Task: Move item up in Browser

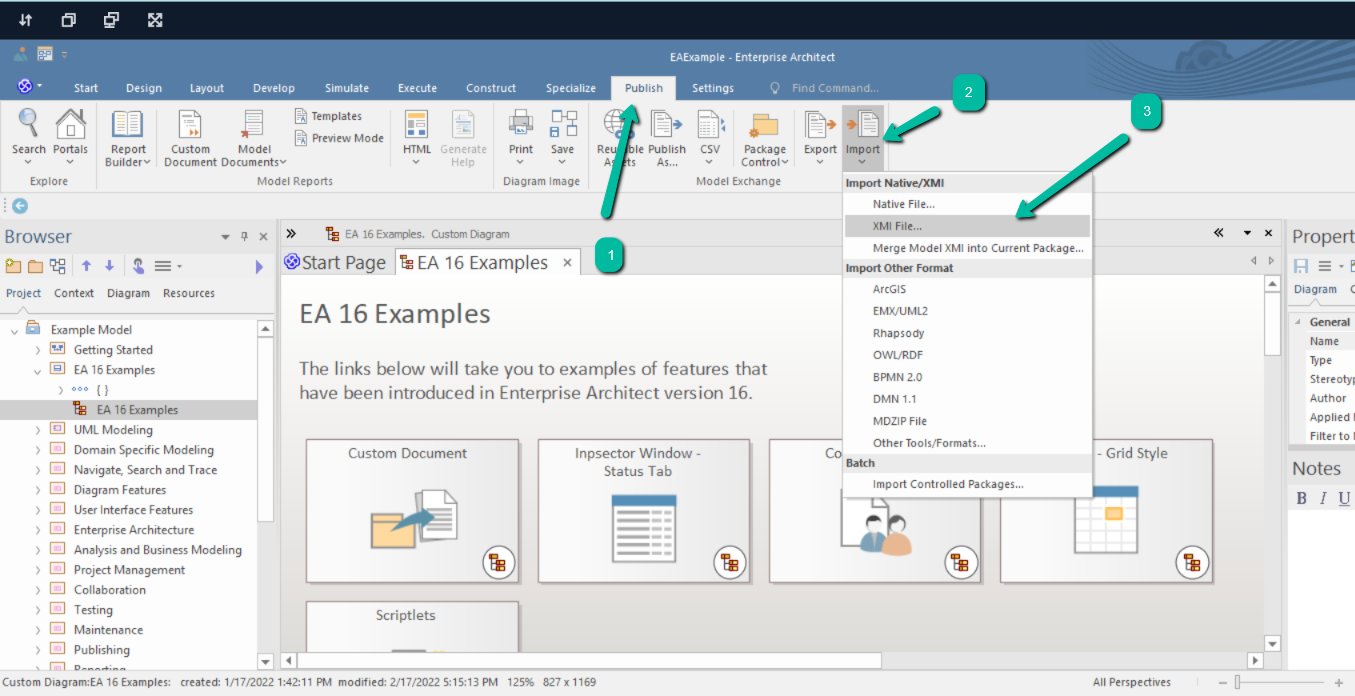Action: point(87,266)
